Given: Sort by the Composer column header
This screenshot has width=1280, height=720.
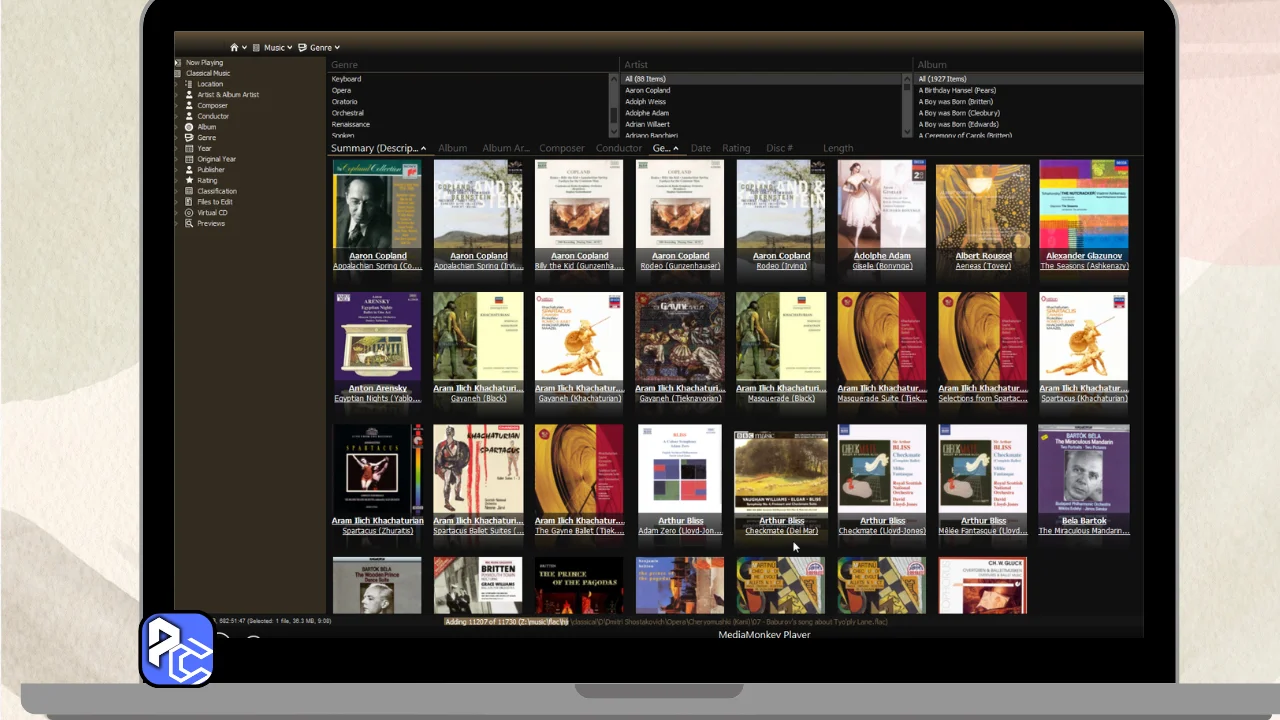Looking at the screenshot, I should (561, 148).
